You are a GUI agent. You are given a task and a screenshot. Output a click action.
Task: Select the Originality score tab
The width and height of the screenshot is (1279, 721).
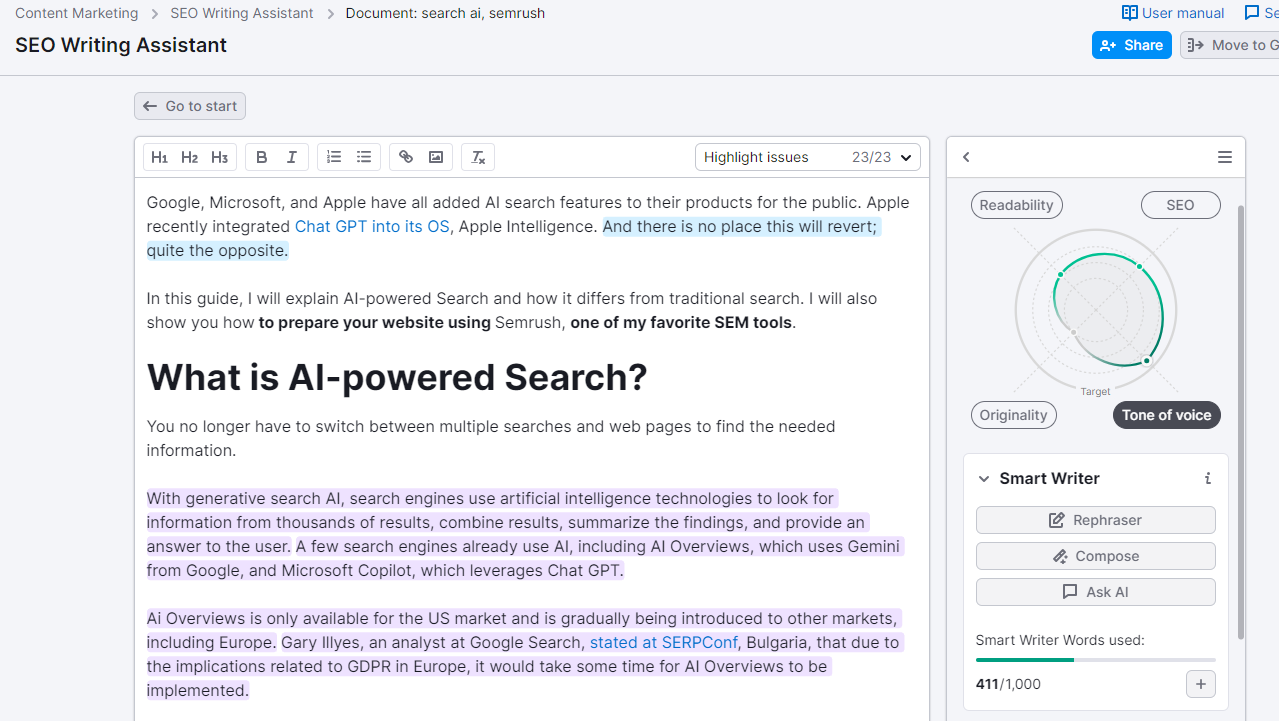pos(1013,415)
